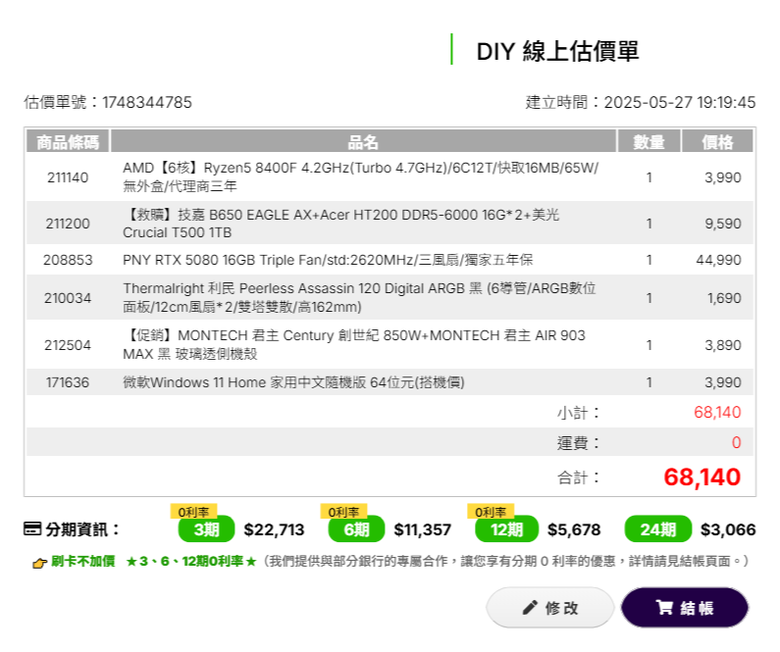The height and width of the screenshot is (652, 780).
Task: Click the installment amount $5,678
Action: (x=574, y=529)
